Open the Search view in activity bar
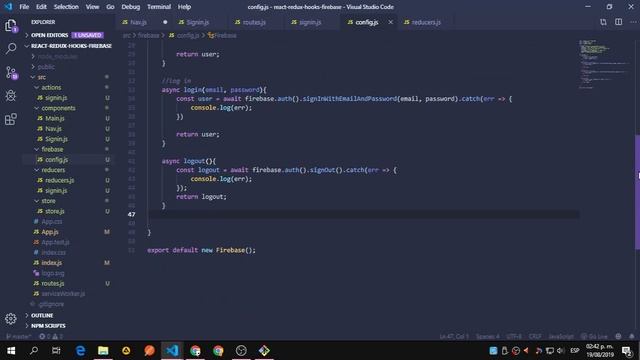 [x=11, y=49]
